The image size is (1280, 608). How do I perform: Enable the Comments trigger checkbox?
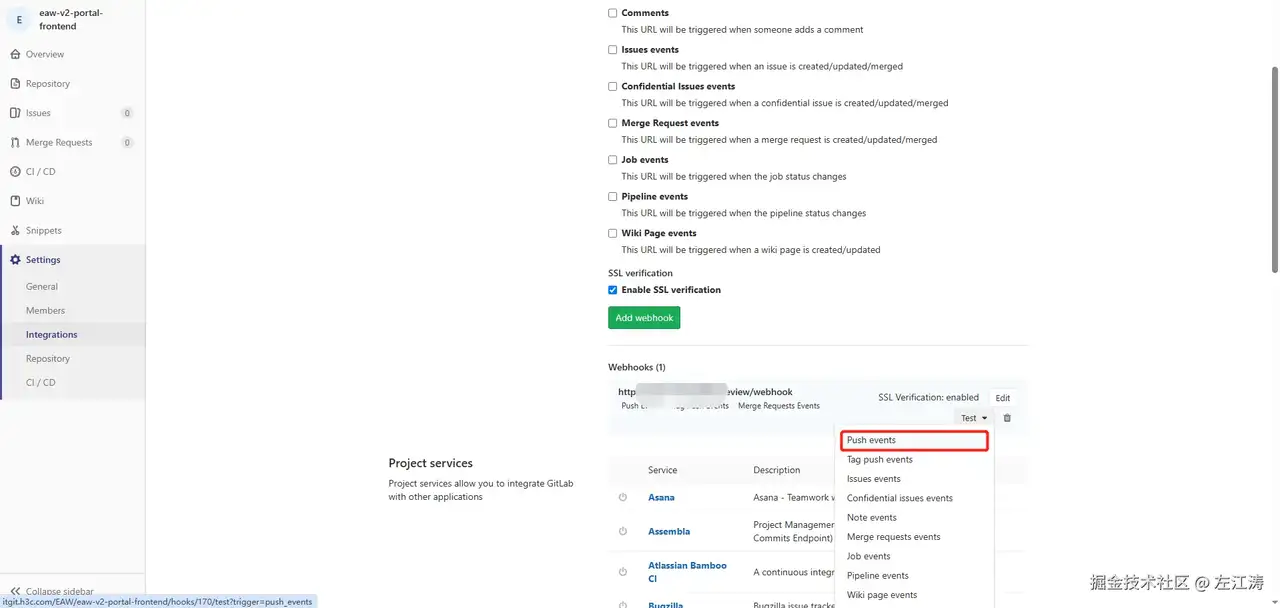tap(613, 13)
